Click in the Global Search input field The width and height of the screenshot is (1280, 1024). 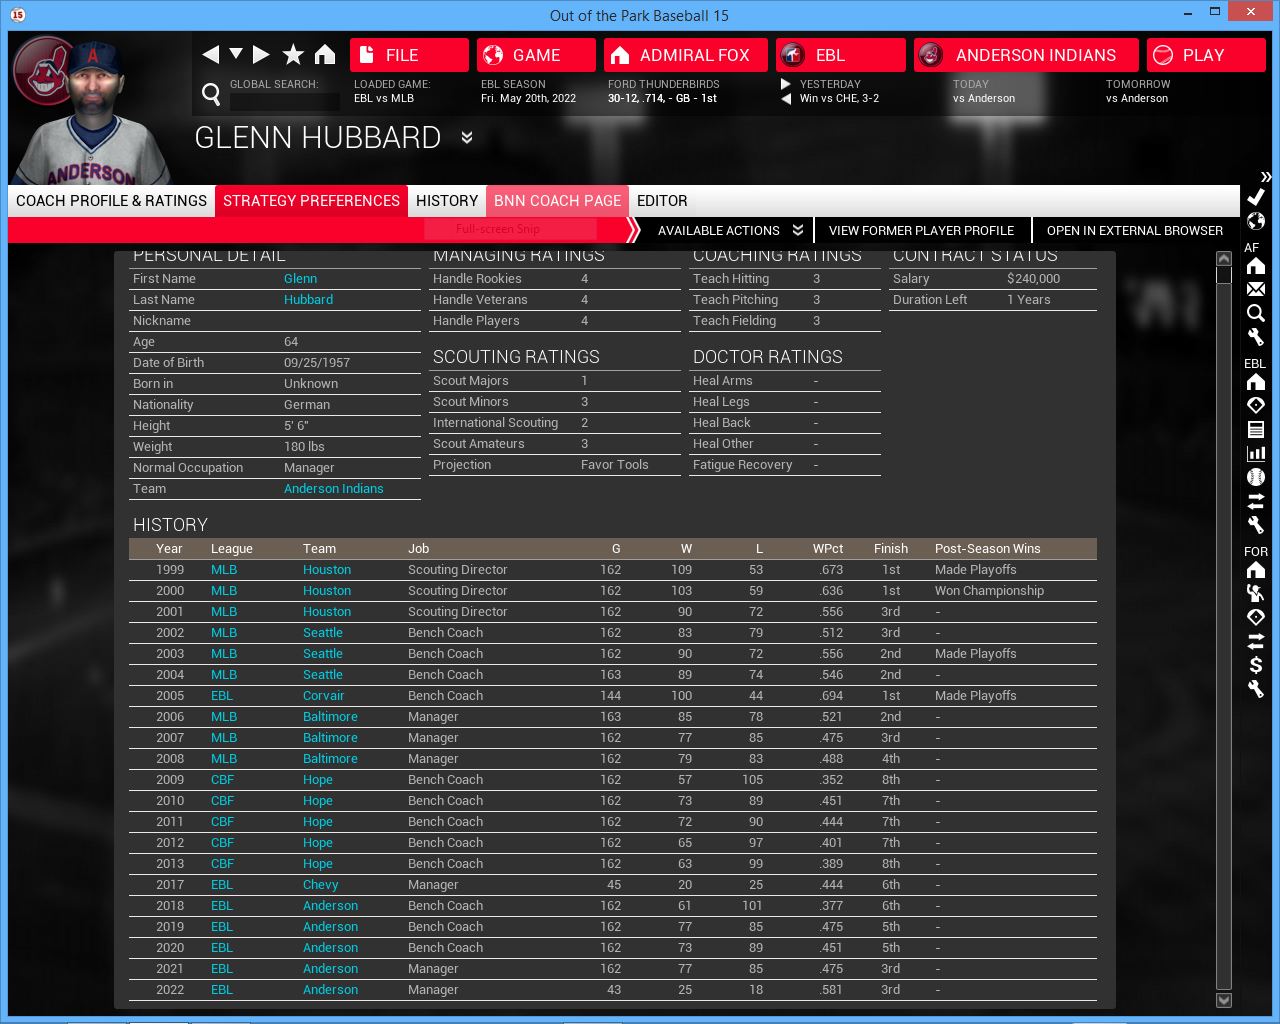(284, 101)
